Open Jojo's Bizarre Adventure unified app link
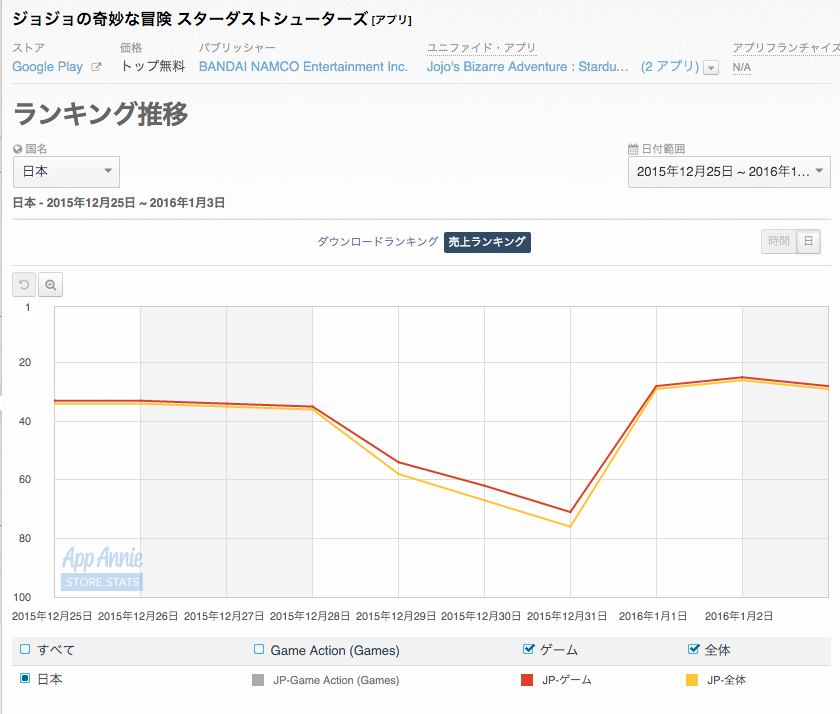Image resolution: width=840 pixels, height=714 pixels. [x=527, y=66]
